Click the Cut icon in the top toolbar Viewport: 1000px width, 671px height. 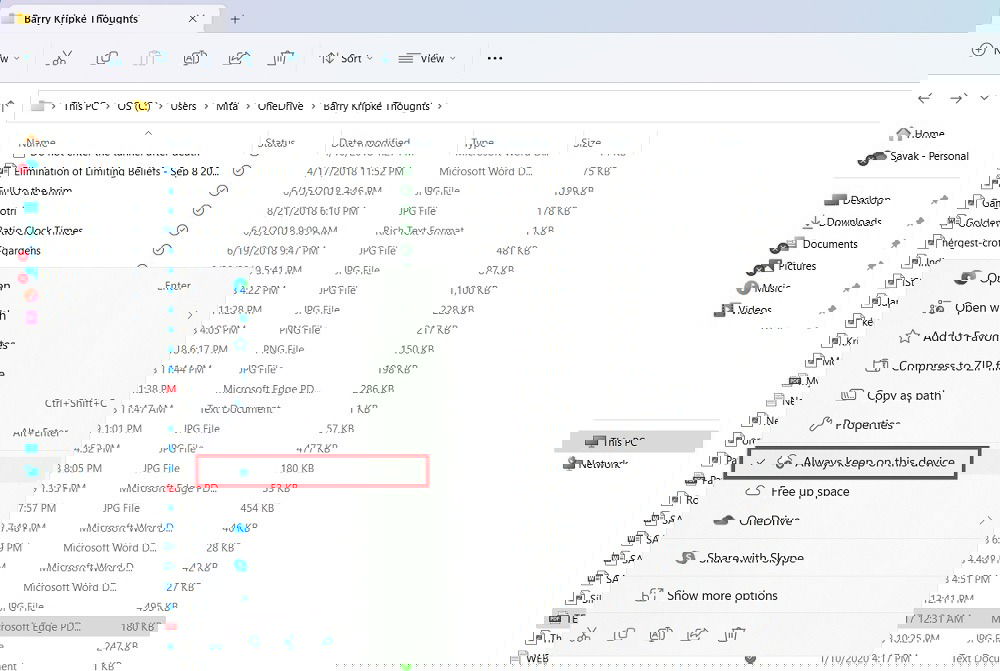59,58
